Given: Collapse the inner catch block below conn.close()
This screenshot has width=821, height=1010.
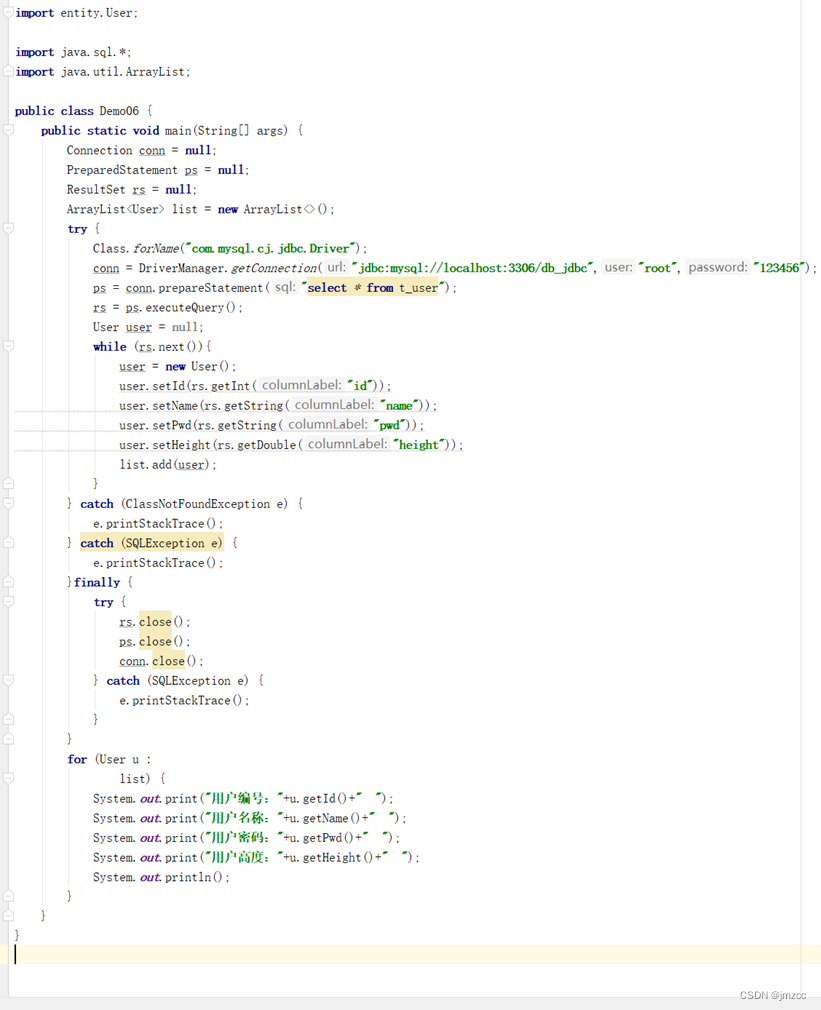Looking at the screenshot, I should click(8, 681).
